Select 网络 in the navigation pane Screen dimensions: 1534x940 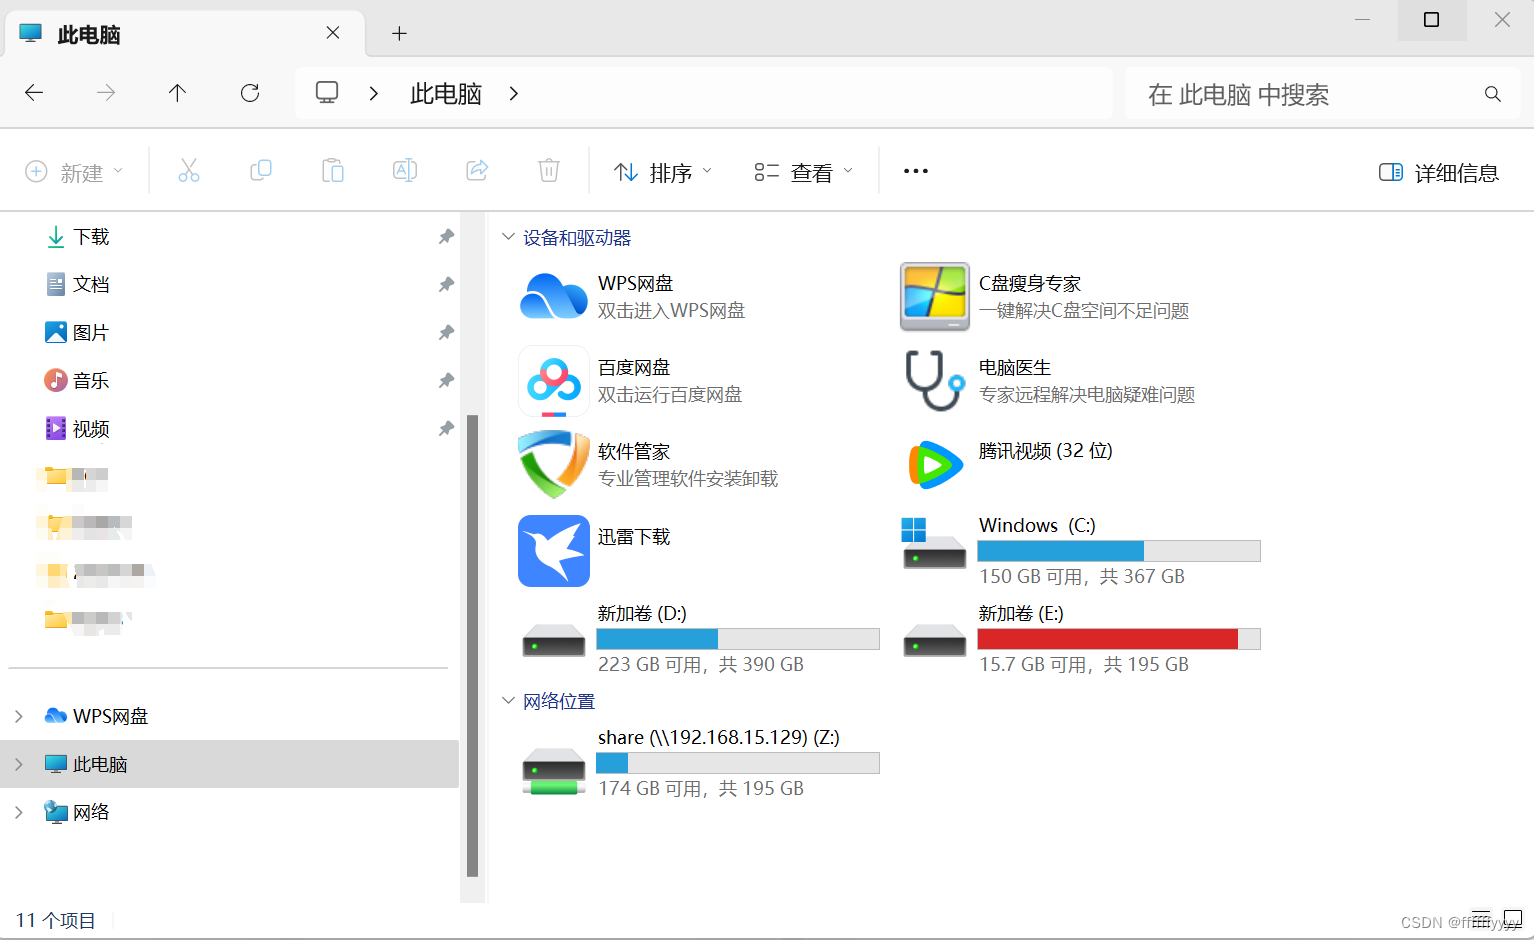(78, 812)
